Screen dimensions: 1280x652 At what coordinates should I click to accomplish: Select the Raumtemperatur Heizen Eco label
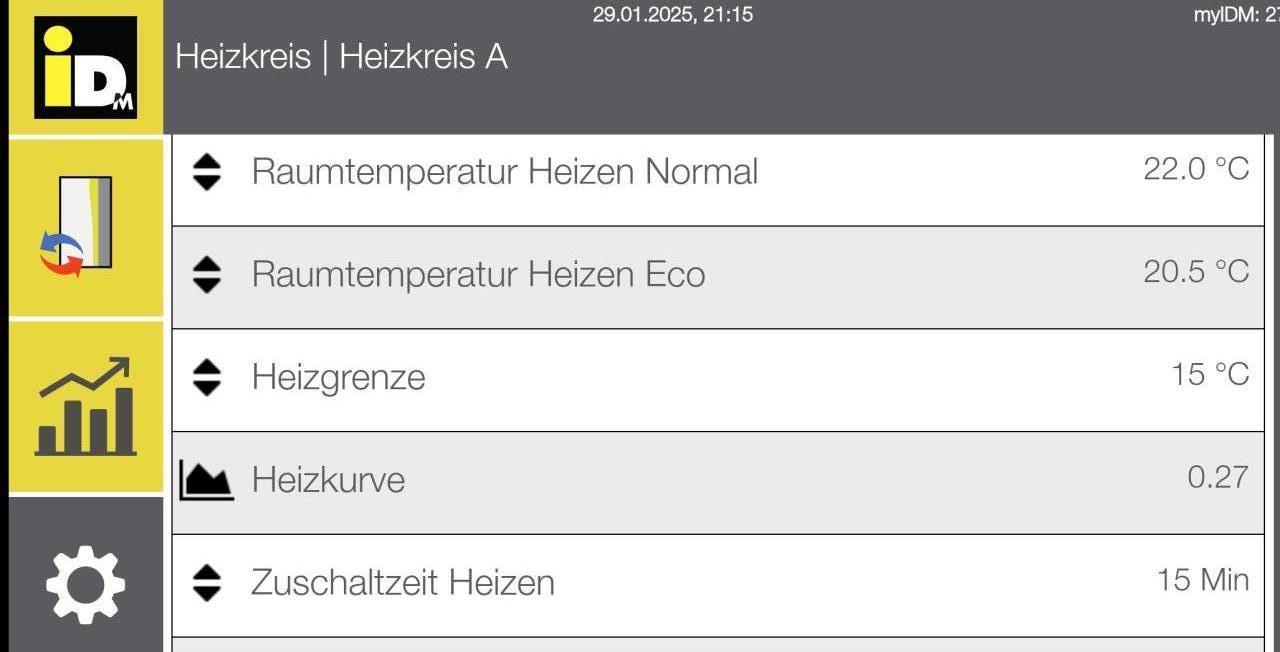pyautogui.click(x=478, y=274)
